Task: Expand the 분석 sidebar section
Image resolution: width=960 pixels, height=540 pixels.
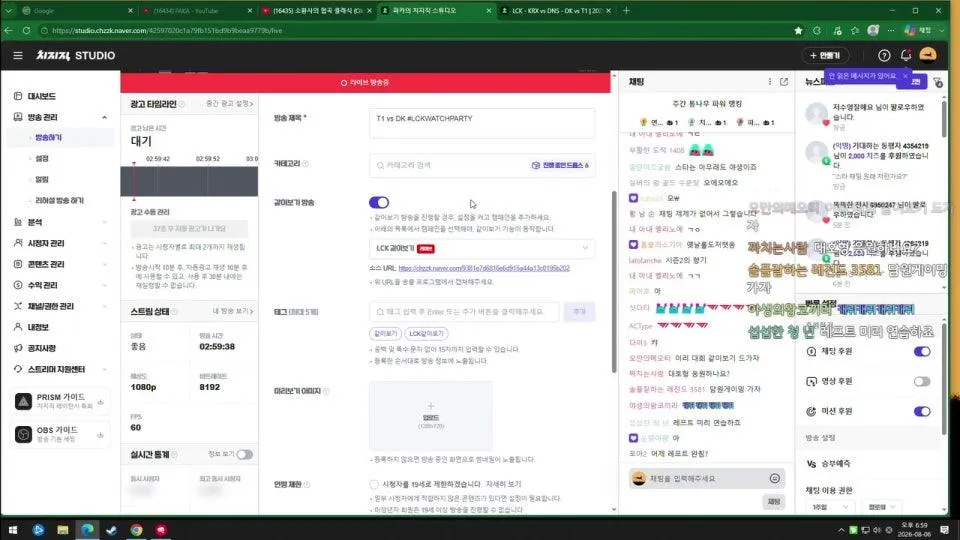Action: (105, 222)
